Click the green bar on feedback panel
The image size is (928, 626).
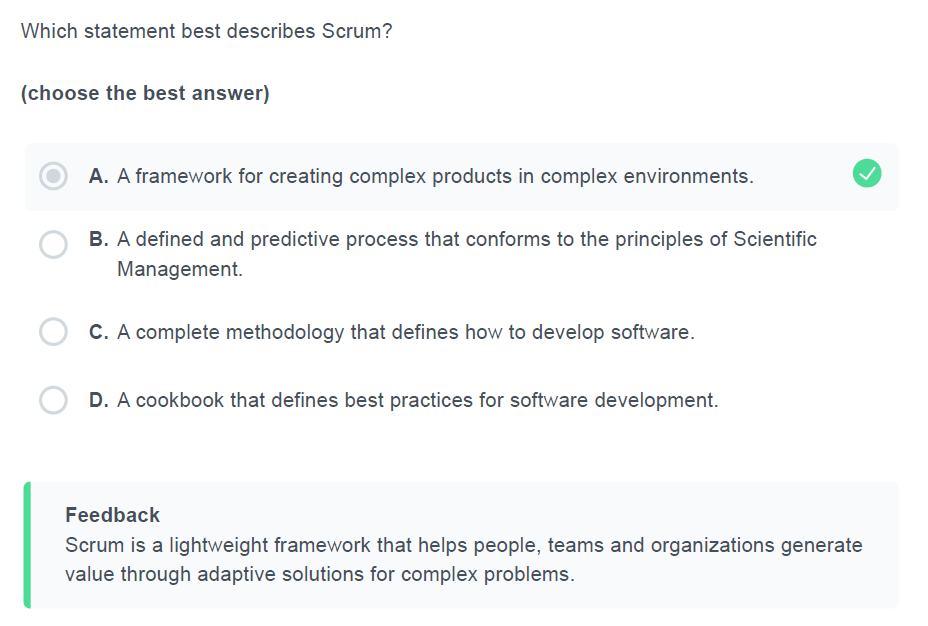27,545
